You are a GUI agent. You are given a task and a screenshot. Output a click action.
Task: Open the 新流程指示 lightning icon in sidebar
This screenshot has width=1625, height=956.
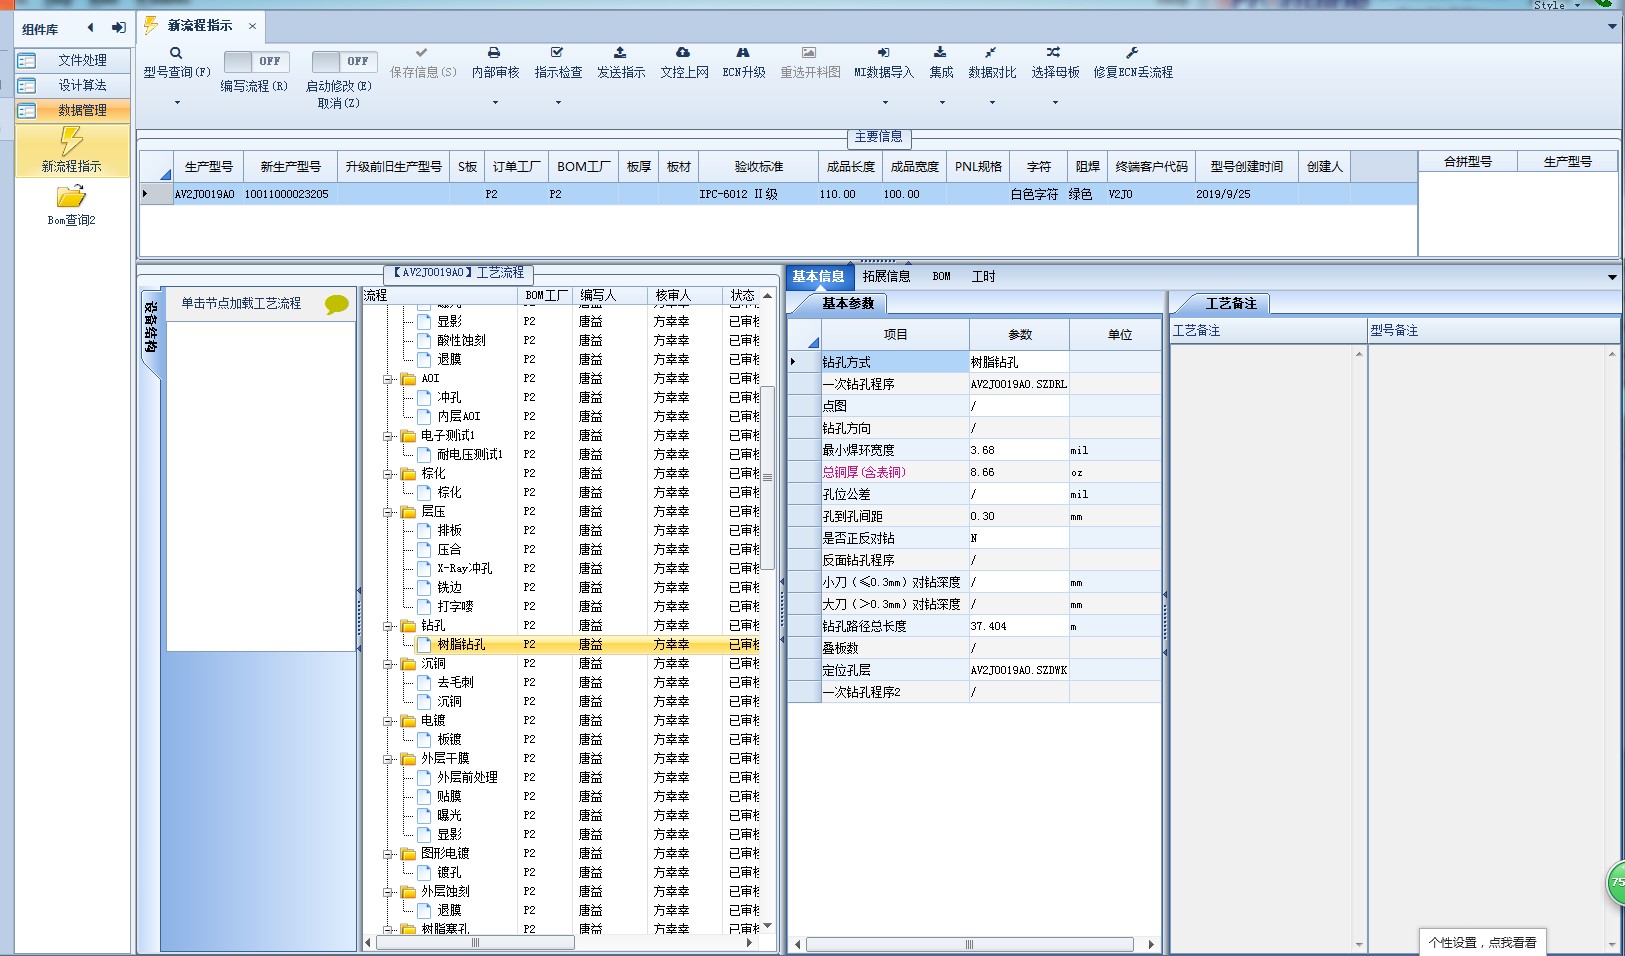pyautogui.click(x=71, y=141)
